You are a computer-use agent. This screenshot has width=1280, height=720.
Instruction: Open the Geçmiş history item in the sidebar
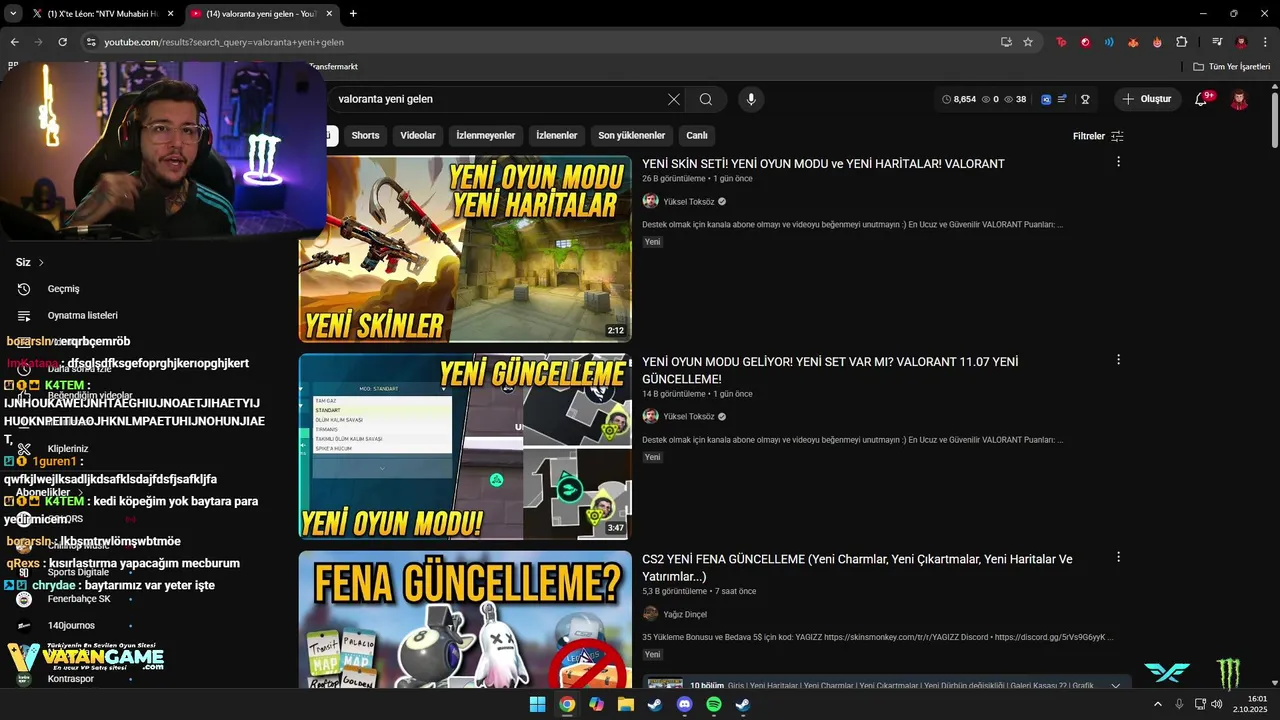63,289
